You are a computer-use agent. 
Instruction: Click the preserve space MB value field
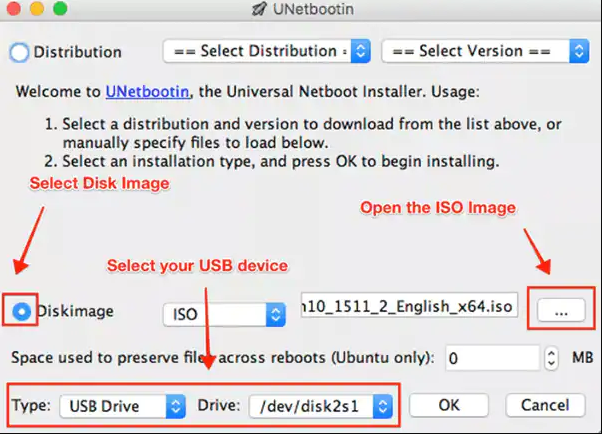point(493,358)
